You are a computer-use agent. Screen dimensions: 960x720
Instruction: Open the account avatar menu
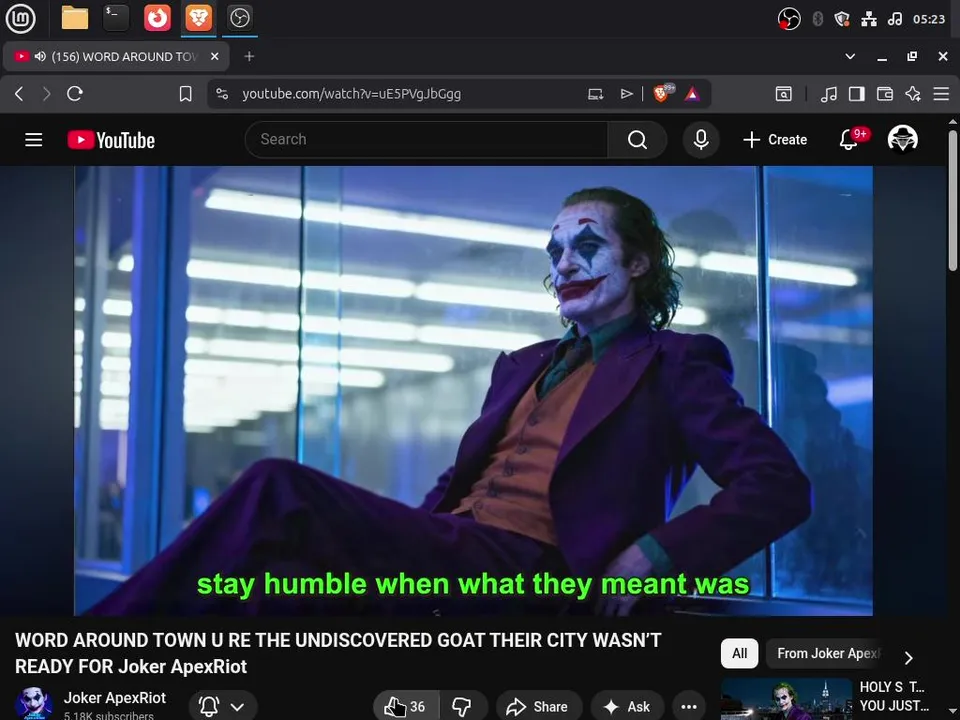point(902,139)
